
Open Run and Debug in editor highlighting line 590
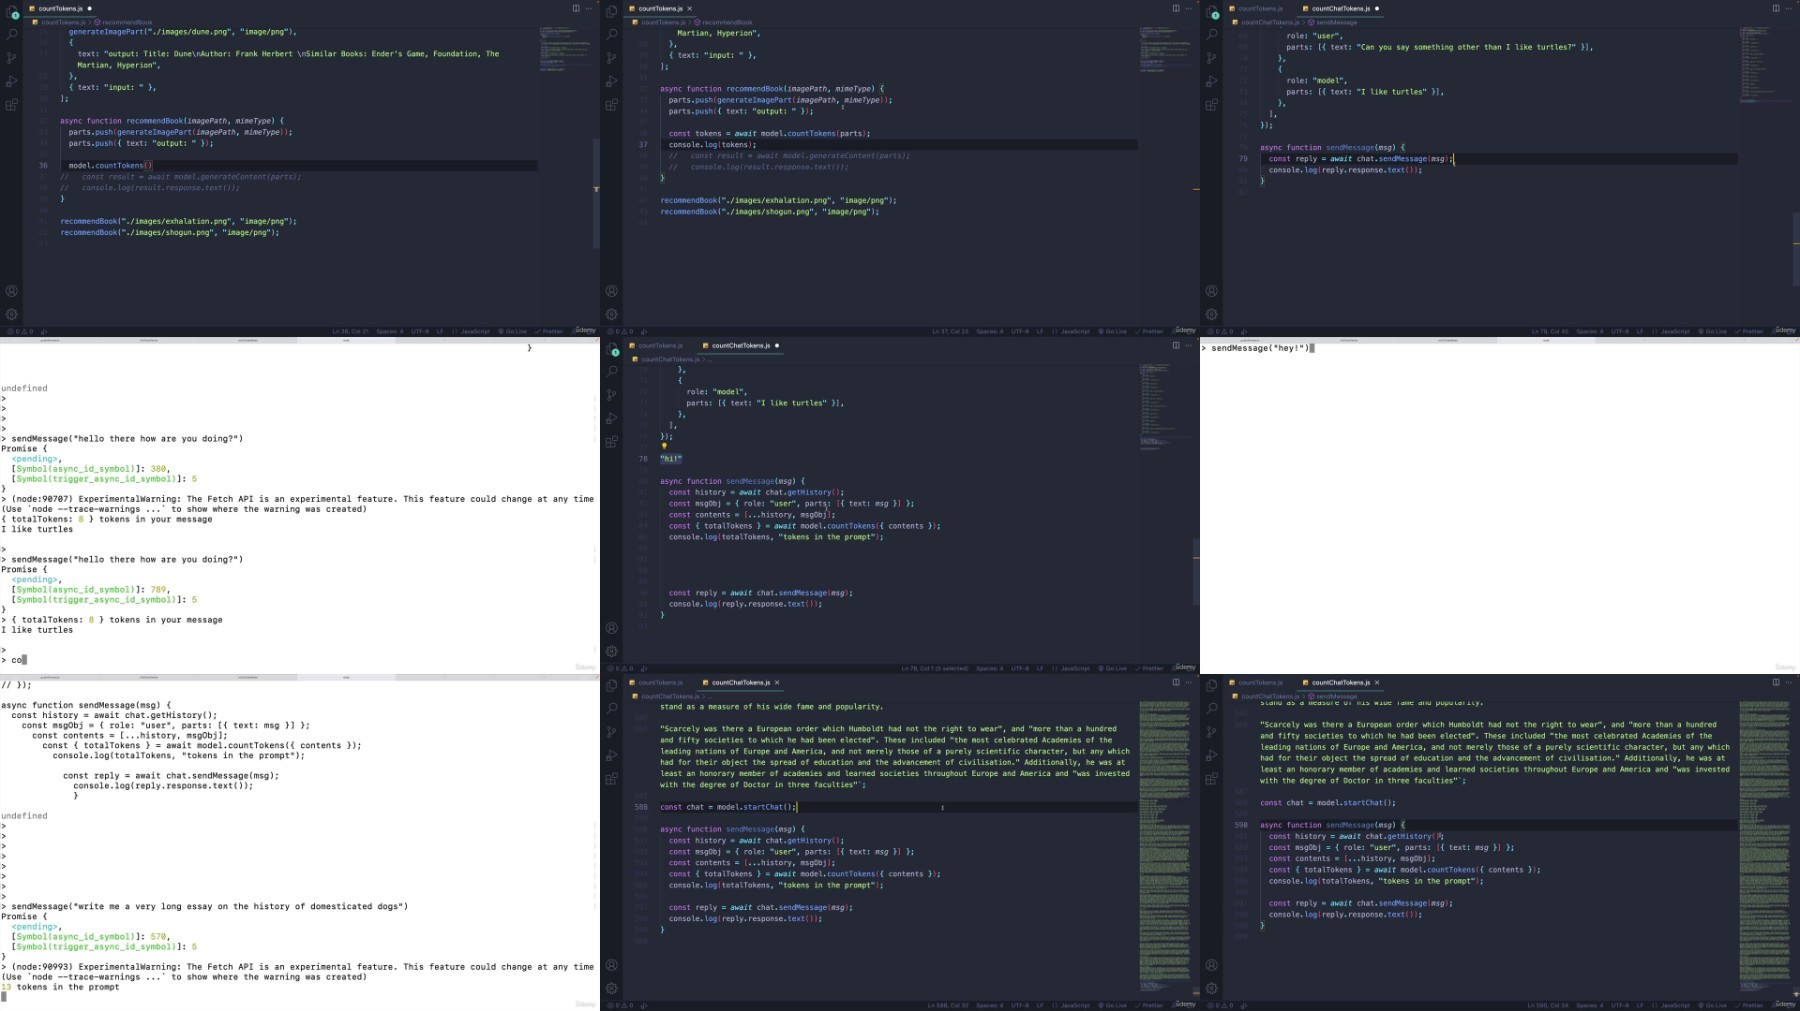(x=1212, y=755)
